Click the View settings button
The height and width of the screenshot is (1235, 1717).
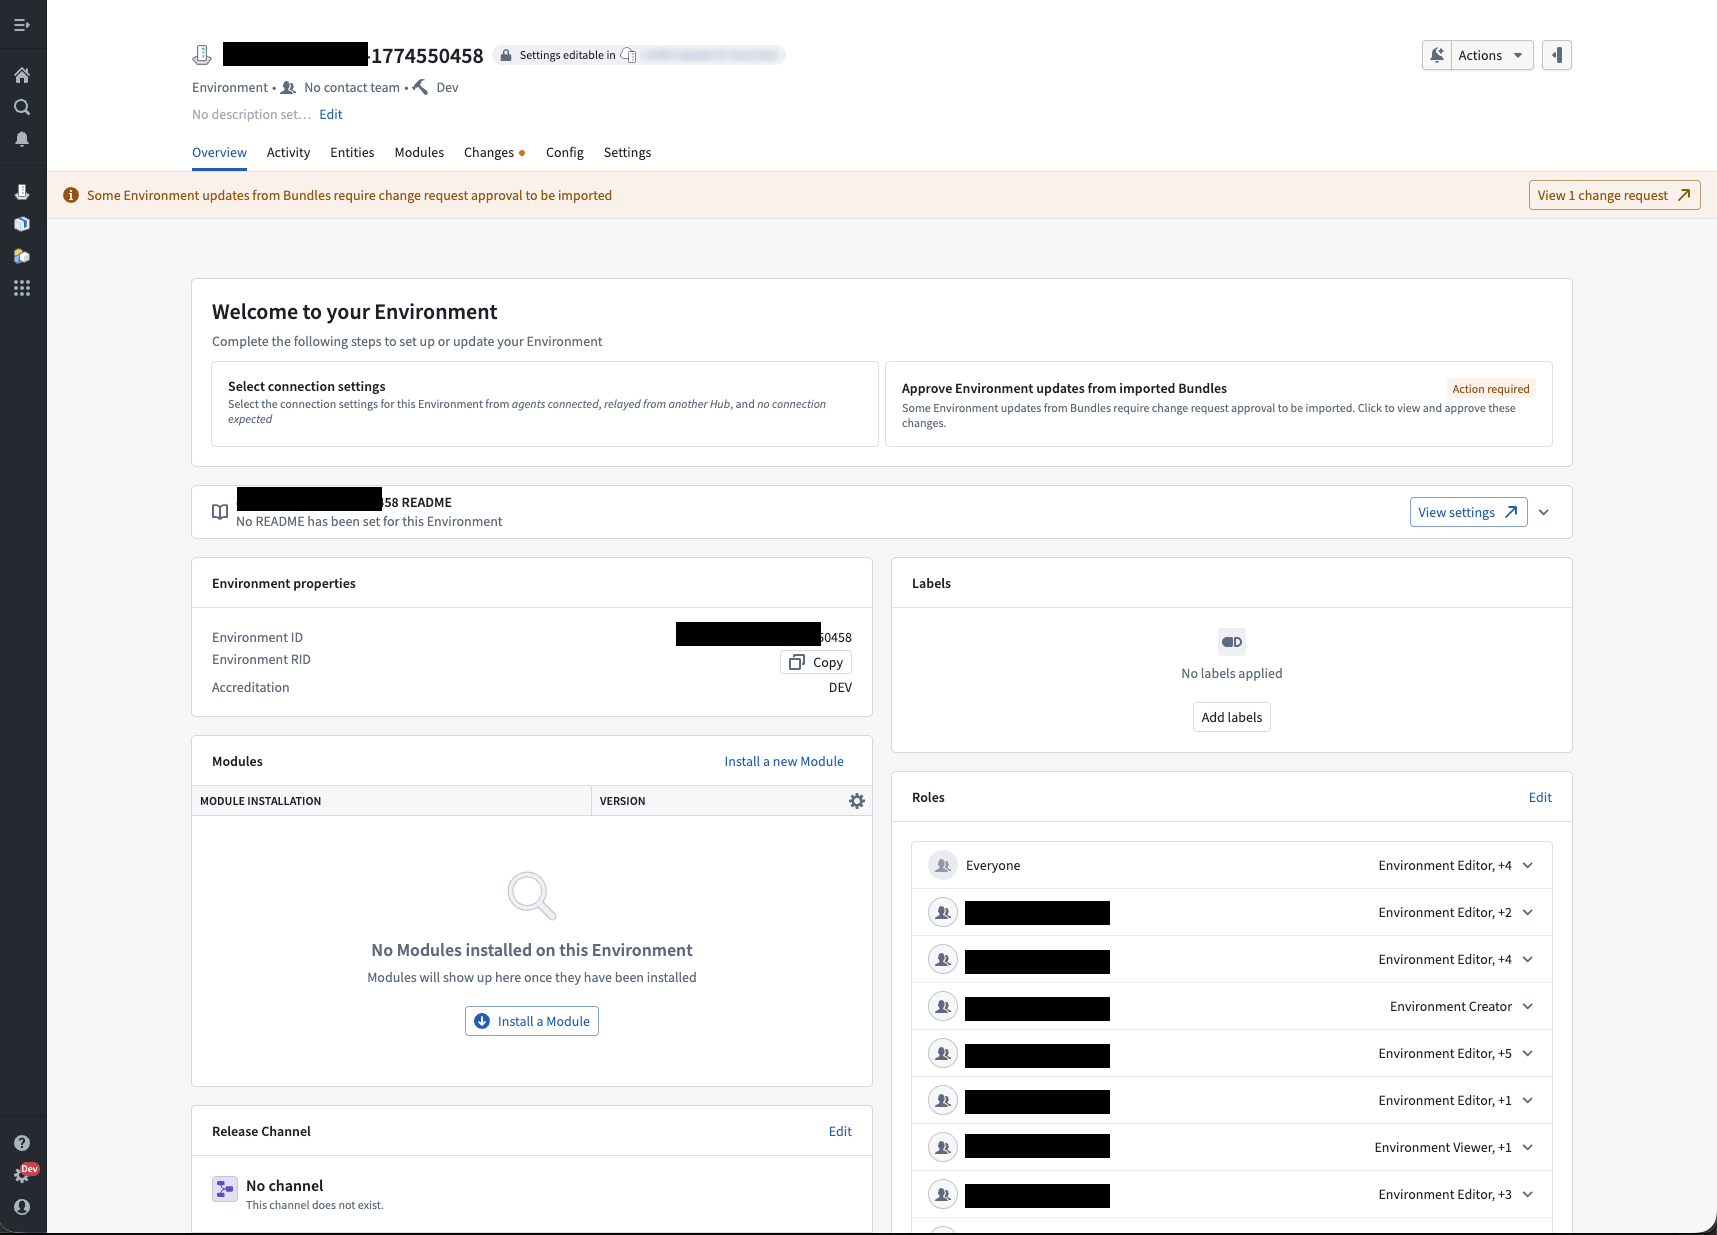click(x=1468, y=512)
